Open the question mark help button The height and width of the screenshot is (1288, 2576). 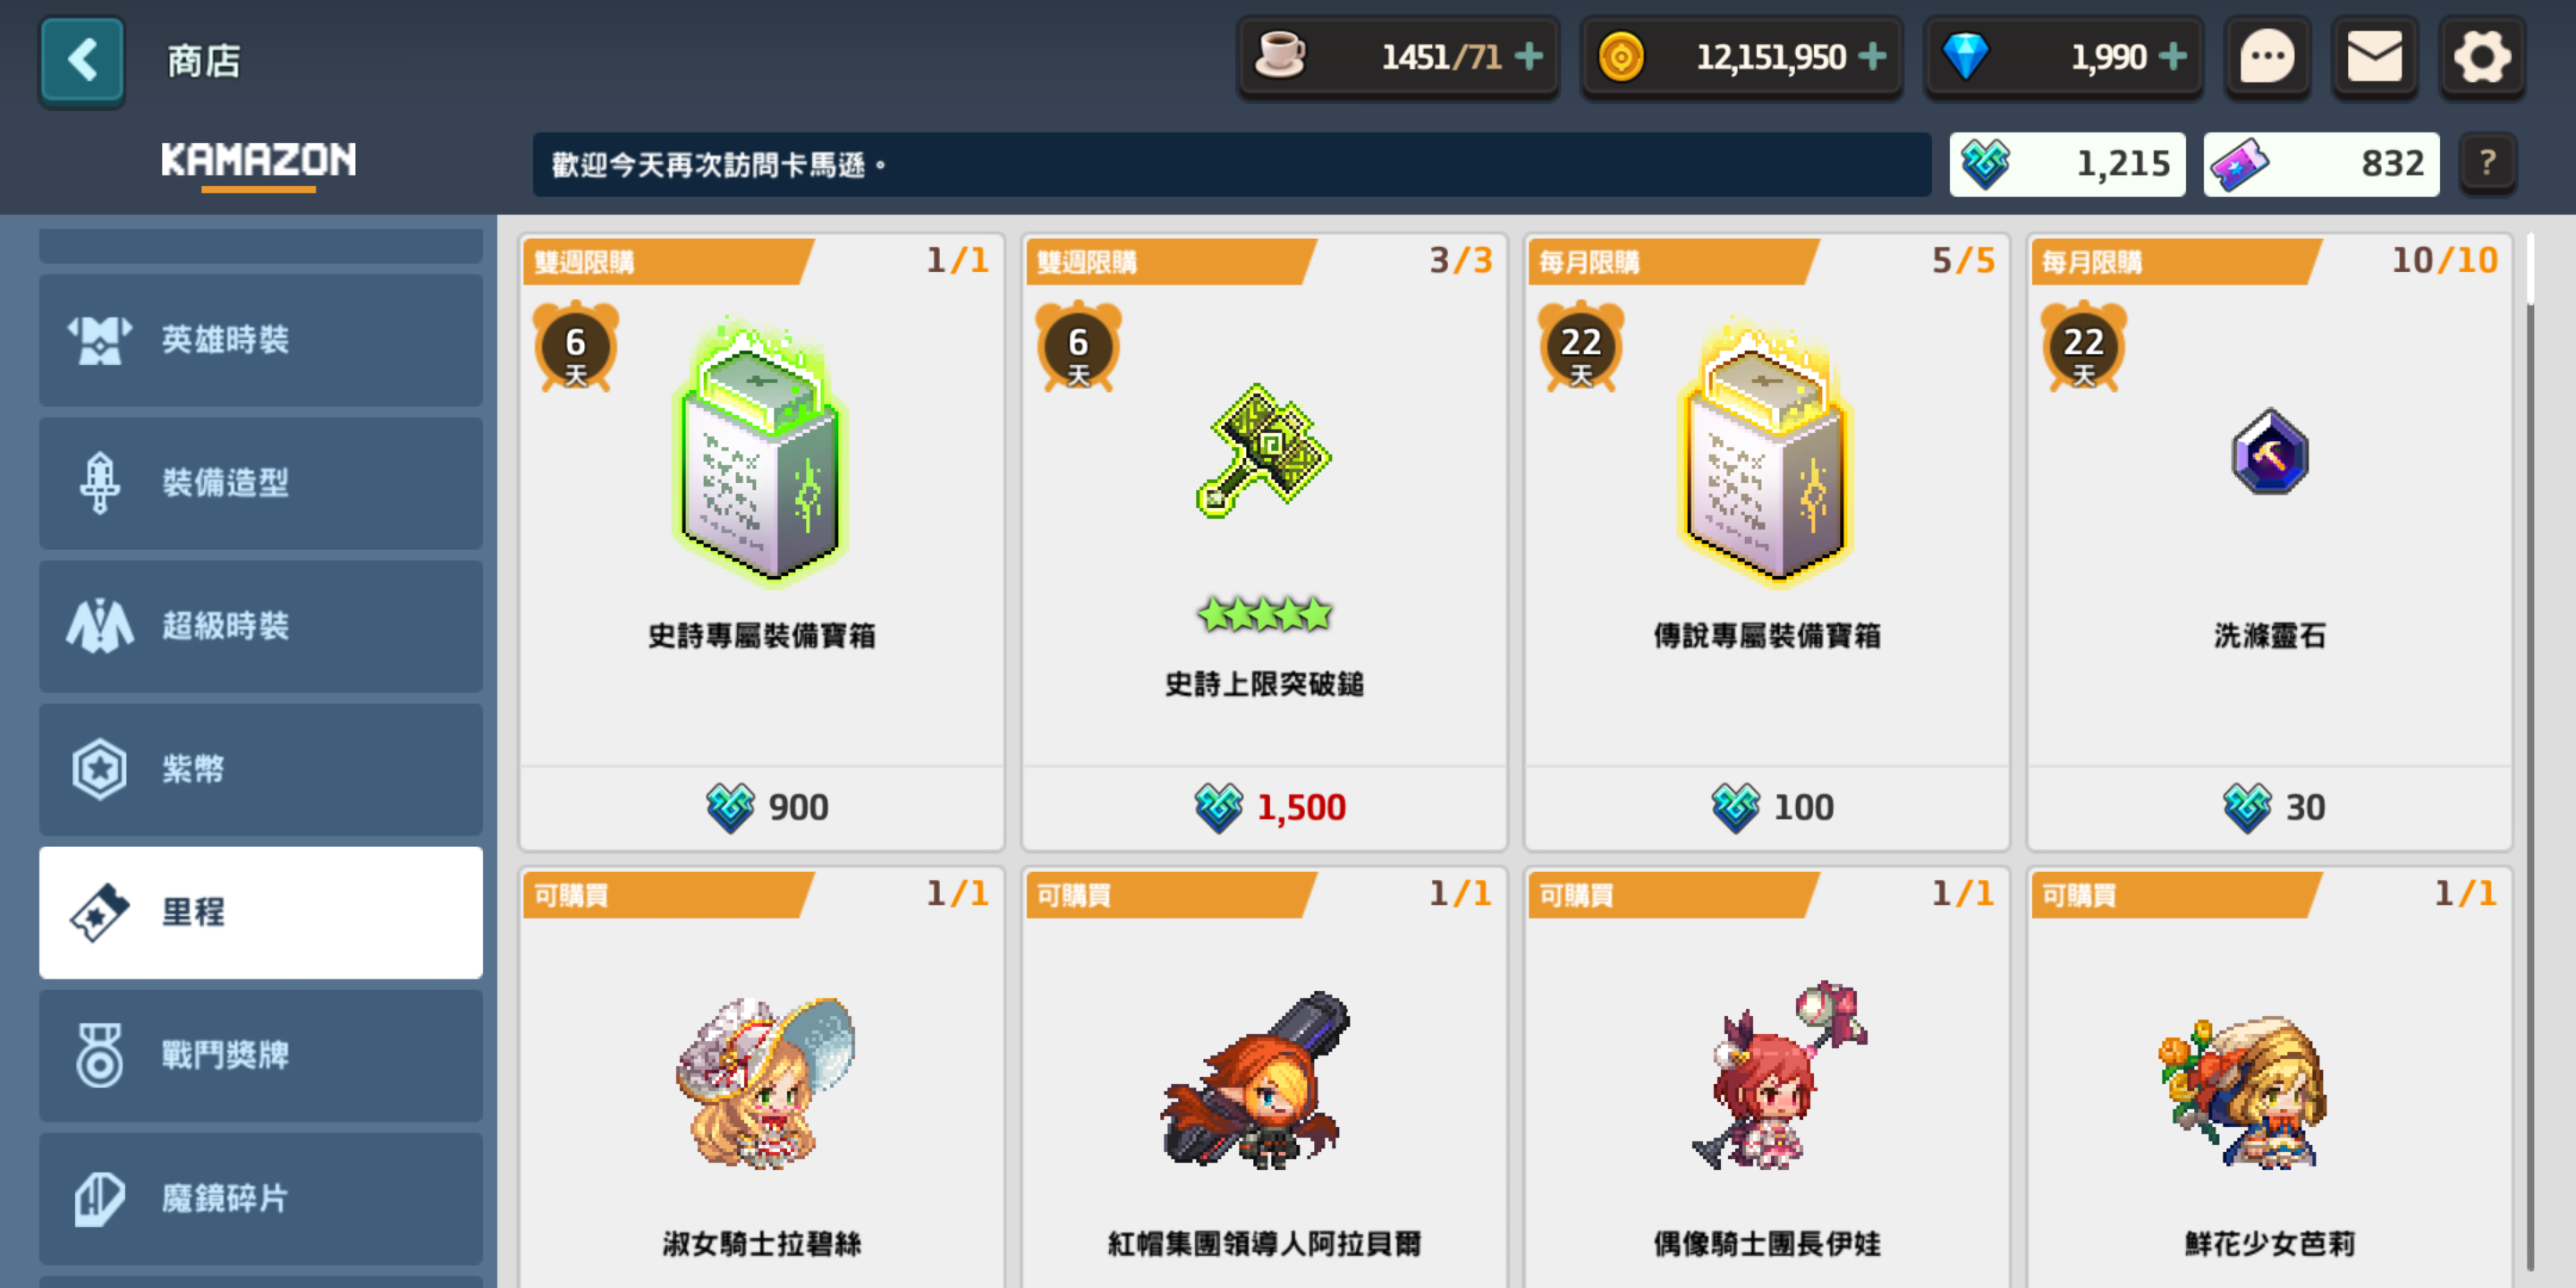(2487, 163)
